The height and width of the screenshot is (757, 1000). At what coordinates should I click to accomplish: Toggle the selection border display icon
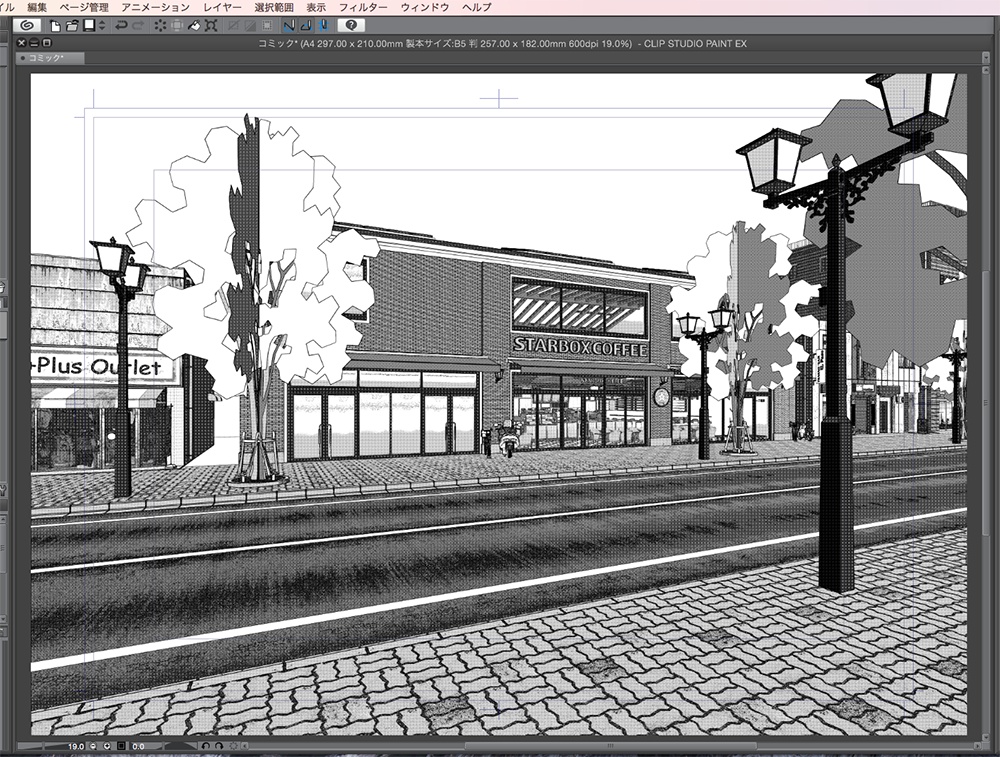pyautogui.click(x=268, y=26)
